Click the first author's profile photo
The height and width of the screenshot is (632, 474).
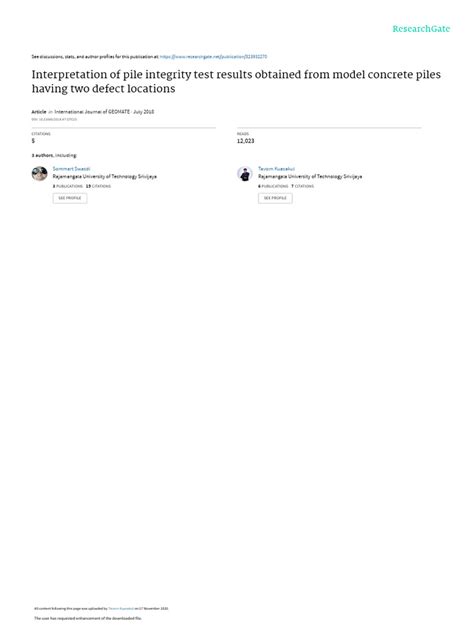coord(40,174)
